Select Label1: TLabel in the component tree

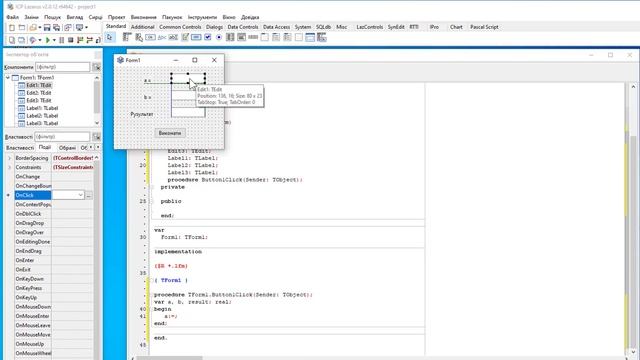pos(42,108)
